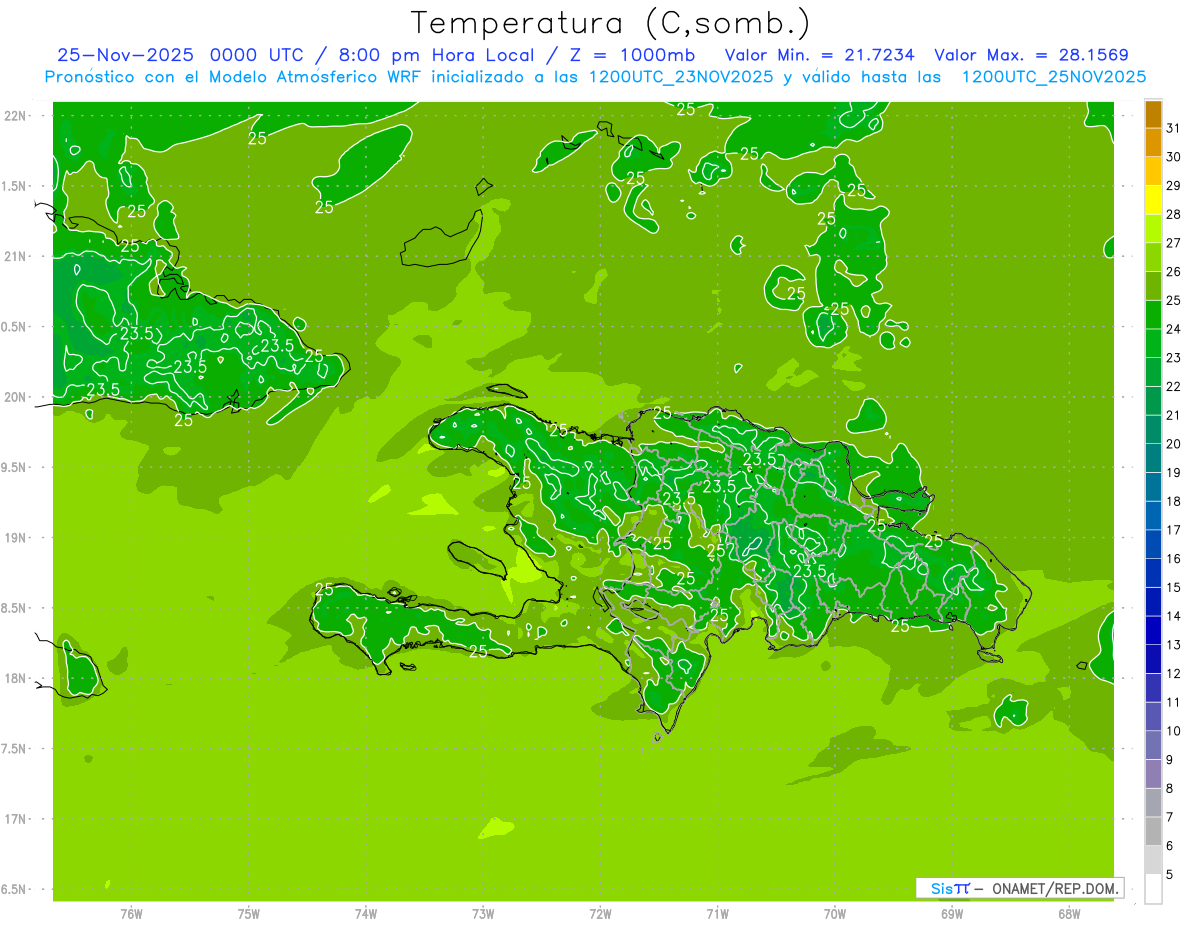Click the "19N" latitude label
The width and height of the screenshot is (1200, 927).
tap(16, 538)
